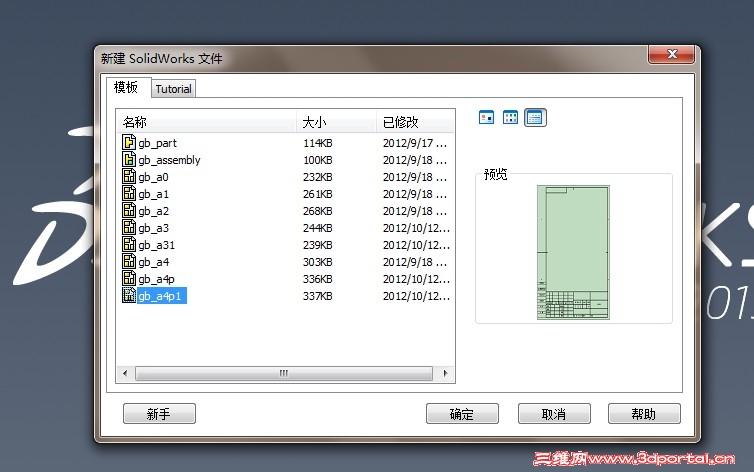754x472 pixels.
Task: Sort by the 大小 column header
Action: click(337, 122)
